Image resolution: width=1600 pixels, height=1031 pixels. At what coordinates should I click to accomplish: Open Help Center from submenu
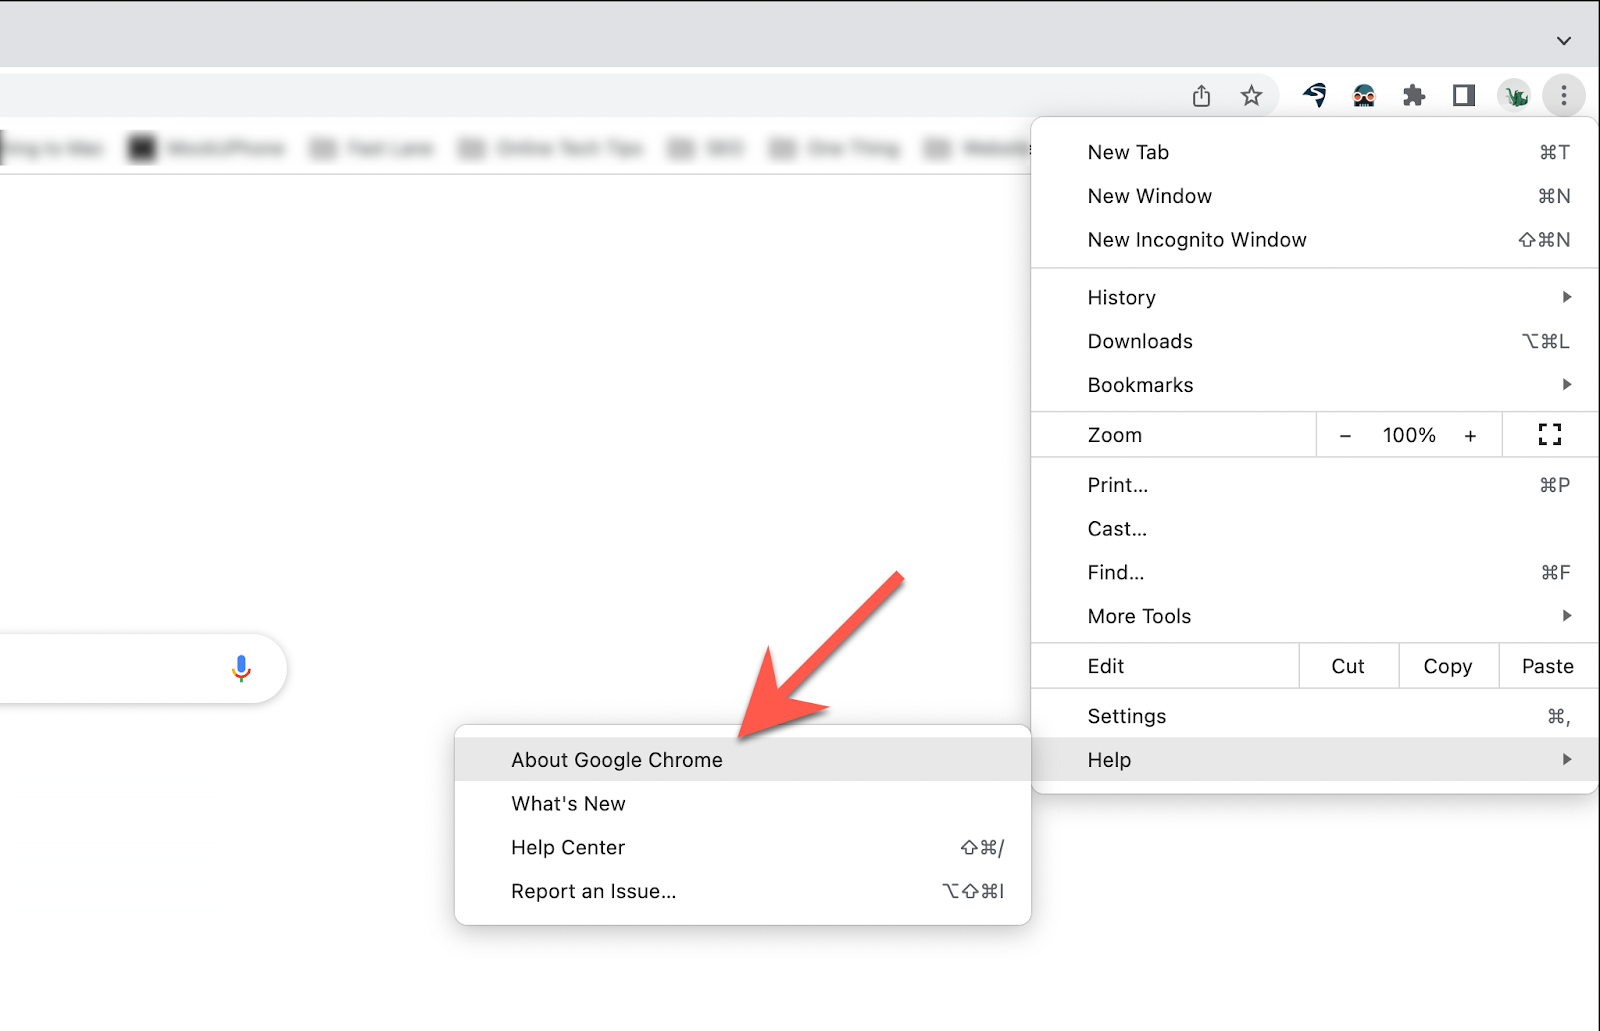coord(742,848)
